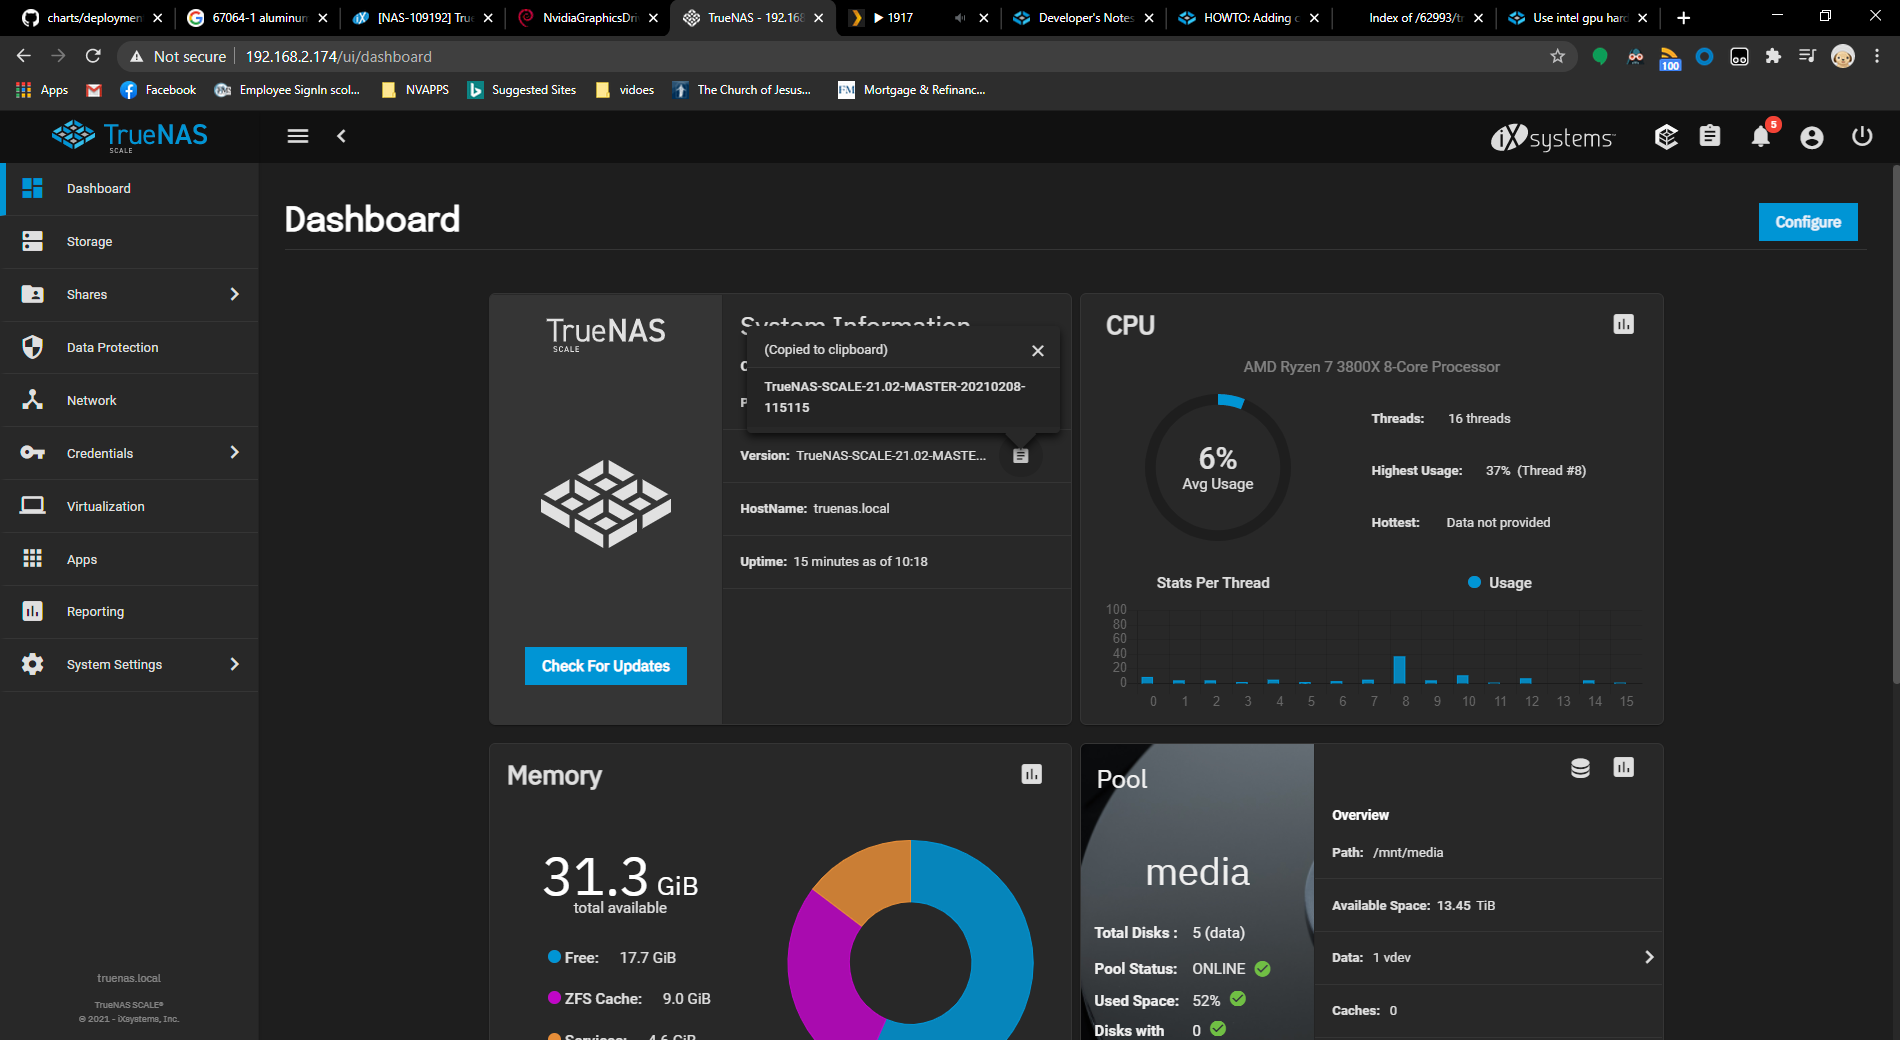1900x1040 pixels.
Task: Click the Storage drive icon in sidebar
Action: [x=33, y=242]
